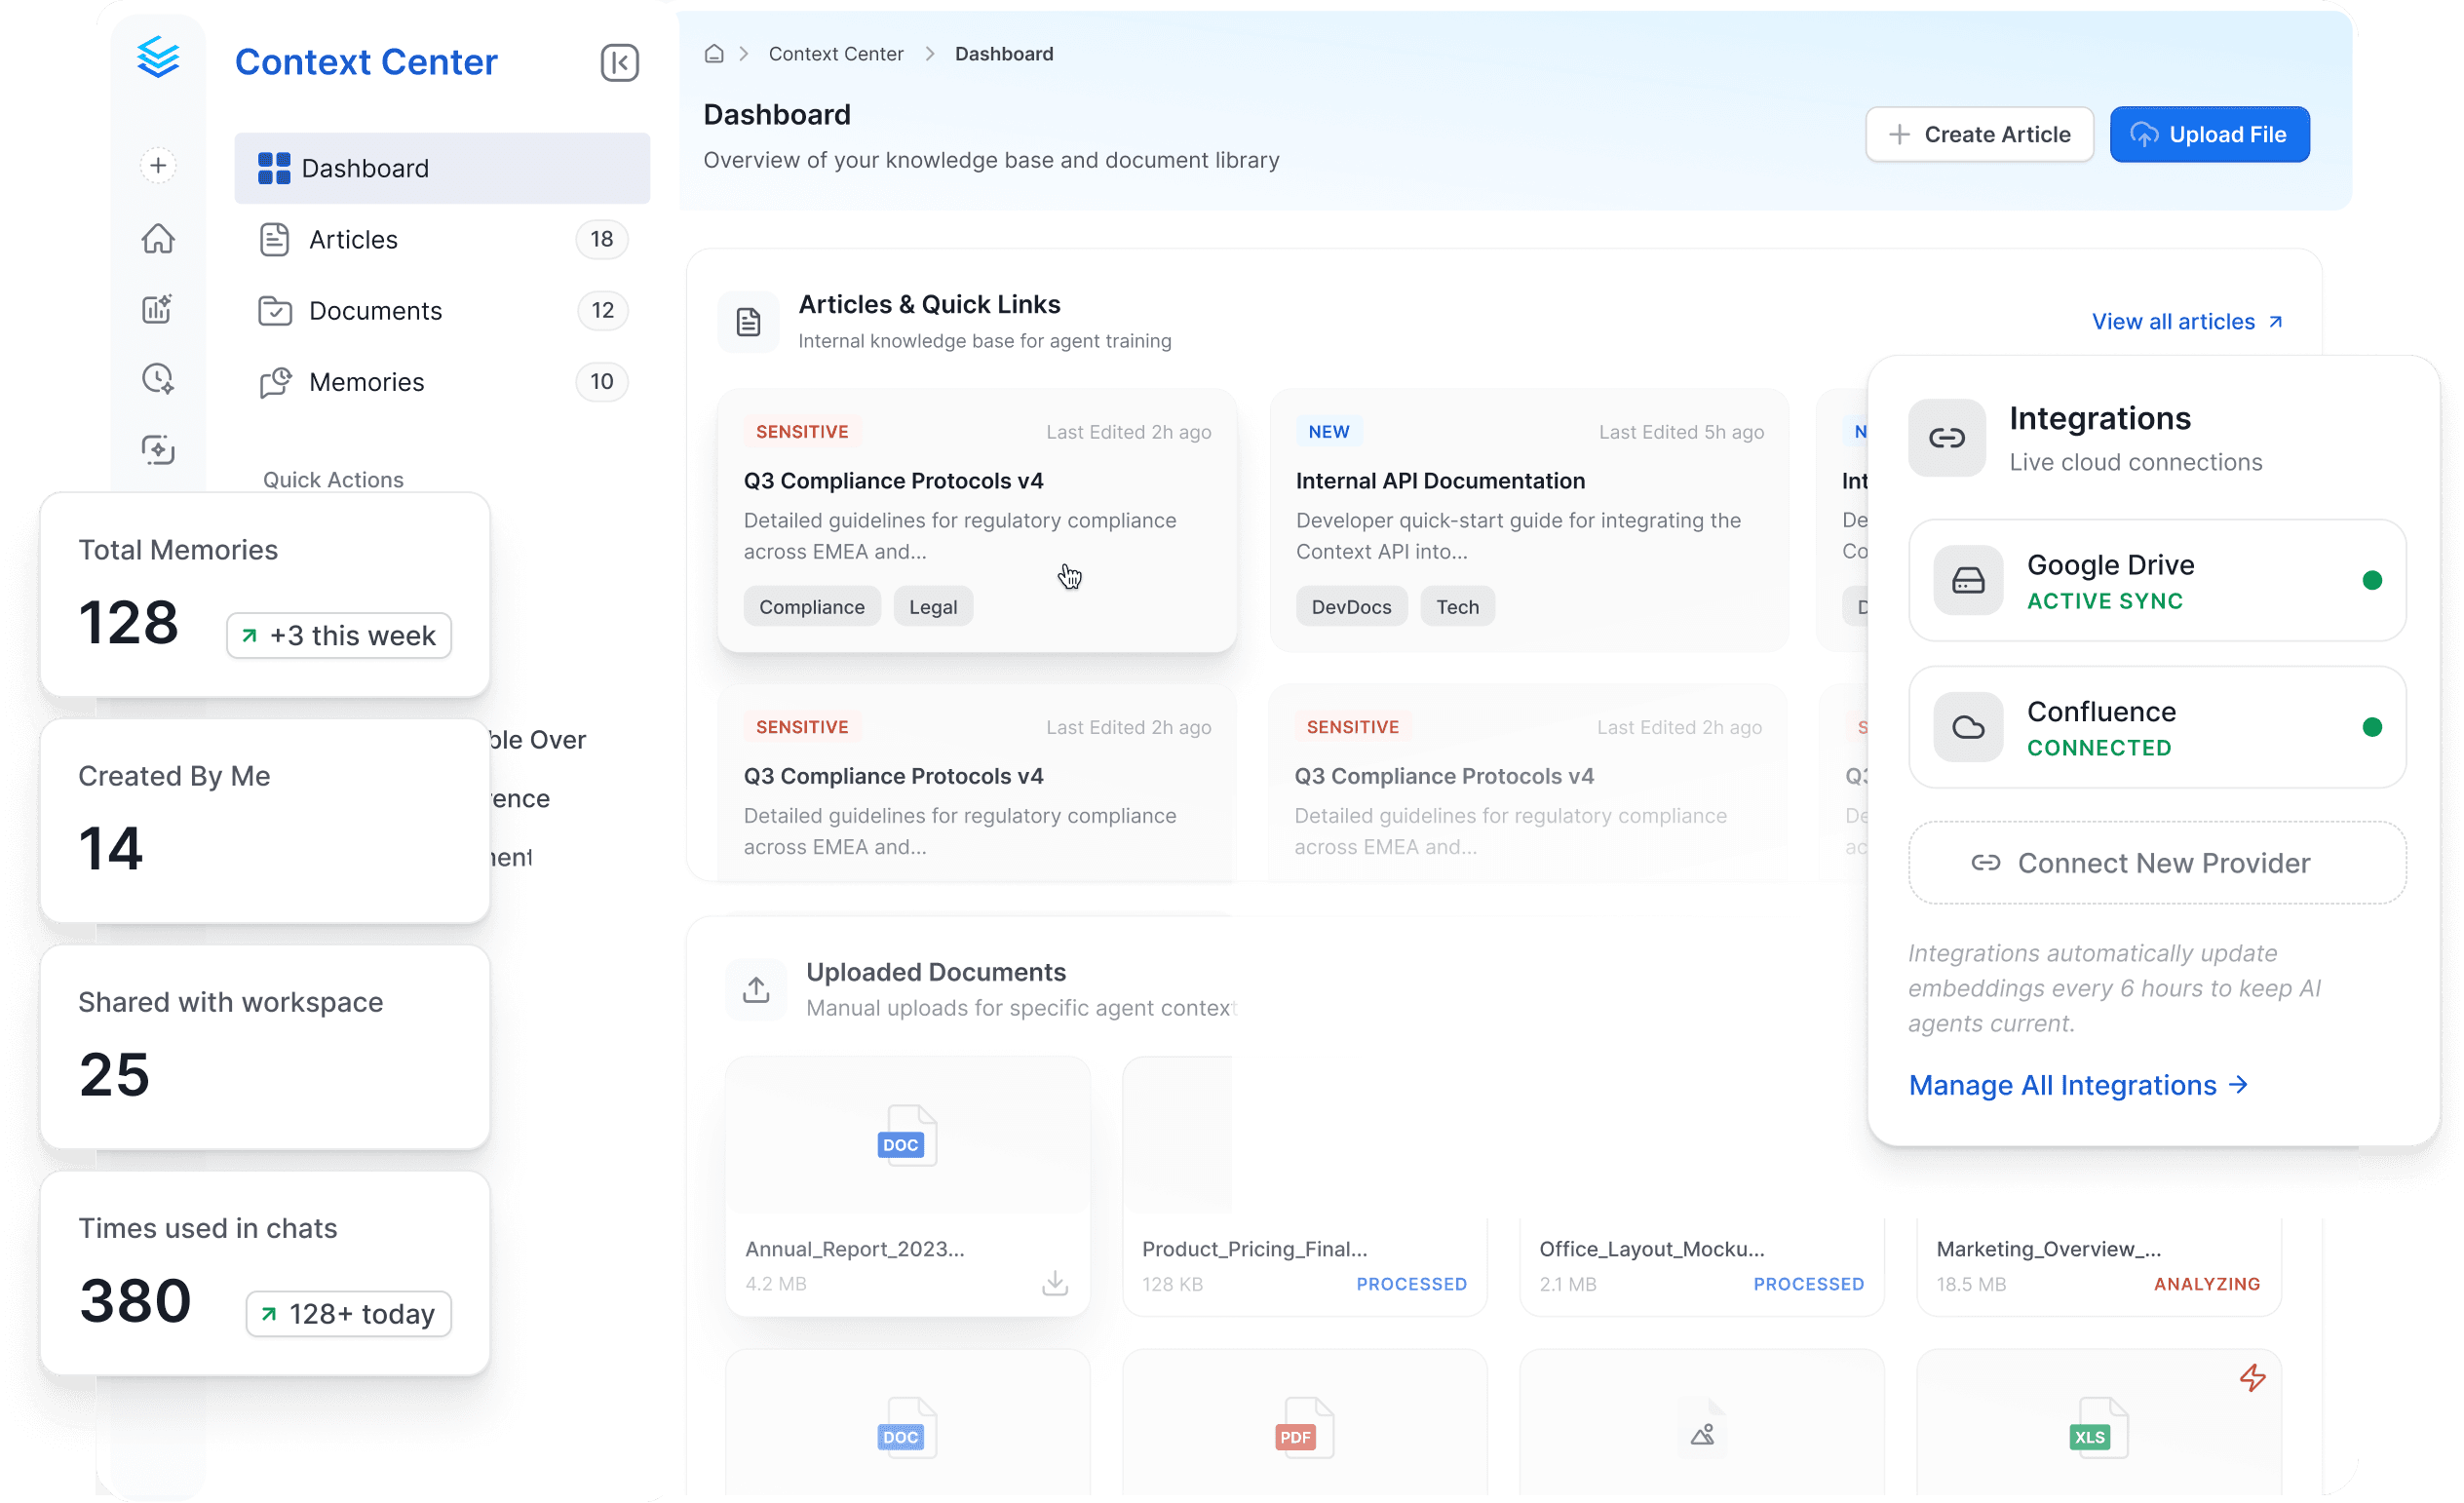
Task: Click the Google Drive drive icon
Action: click(1967, 580)
